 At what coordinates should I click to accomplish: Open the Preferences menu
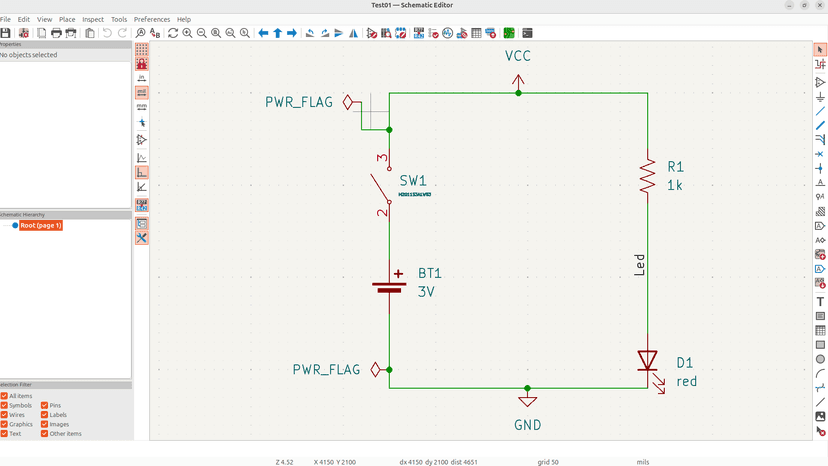coord(152,19)
